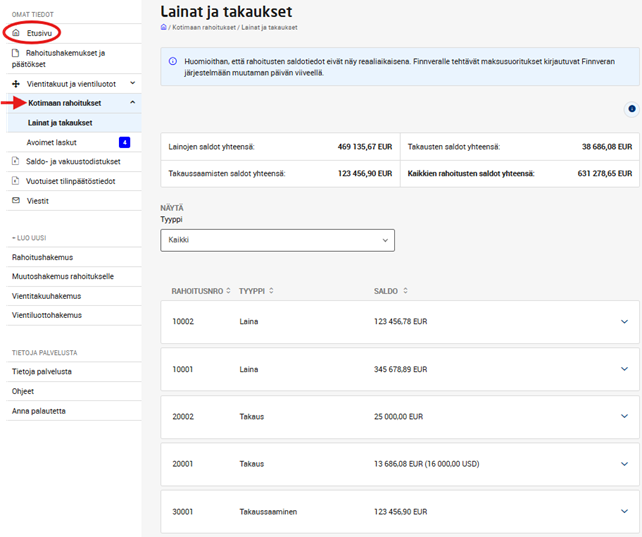642x537 pixels.
Task: Click the blue info icon above the summary
Action: (x=631, y=108)
